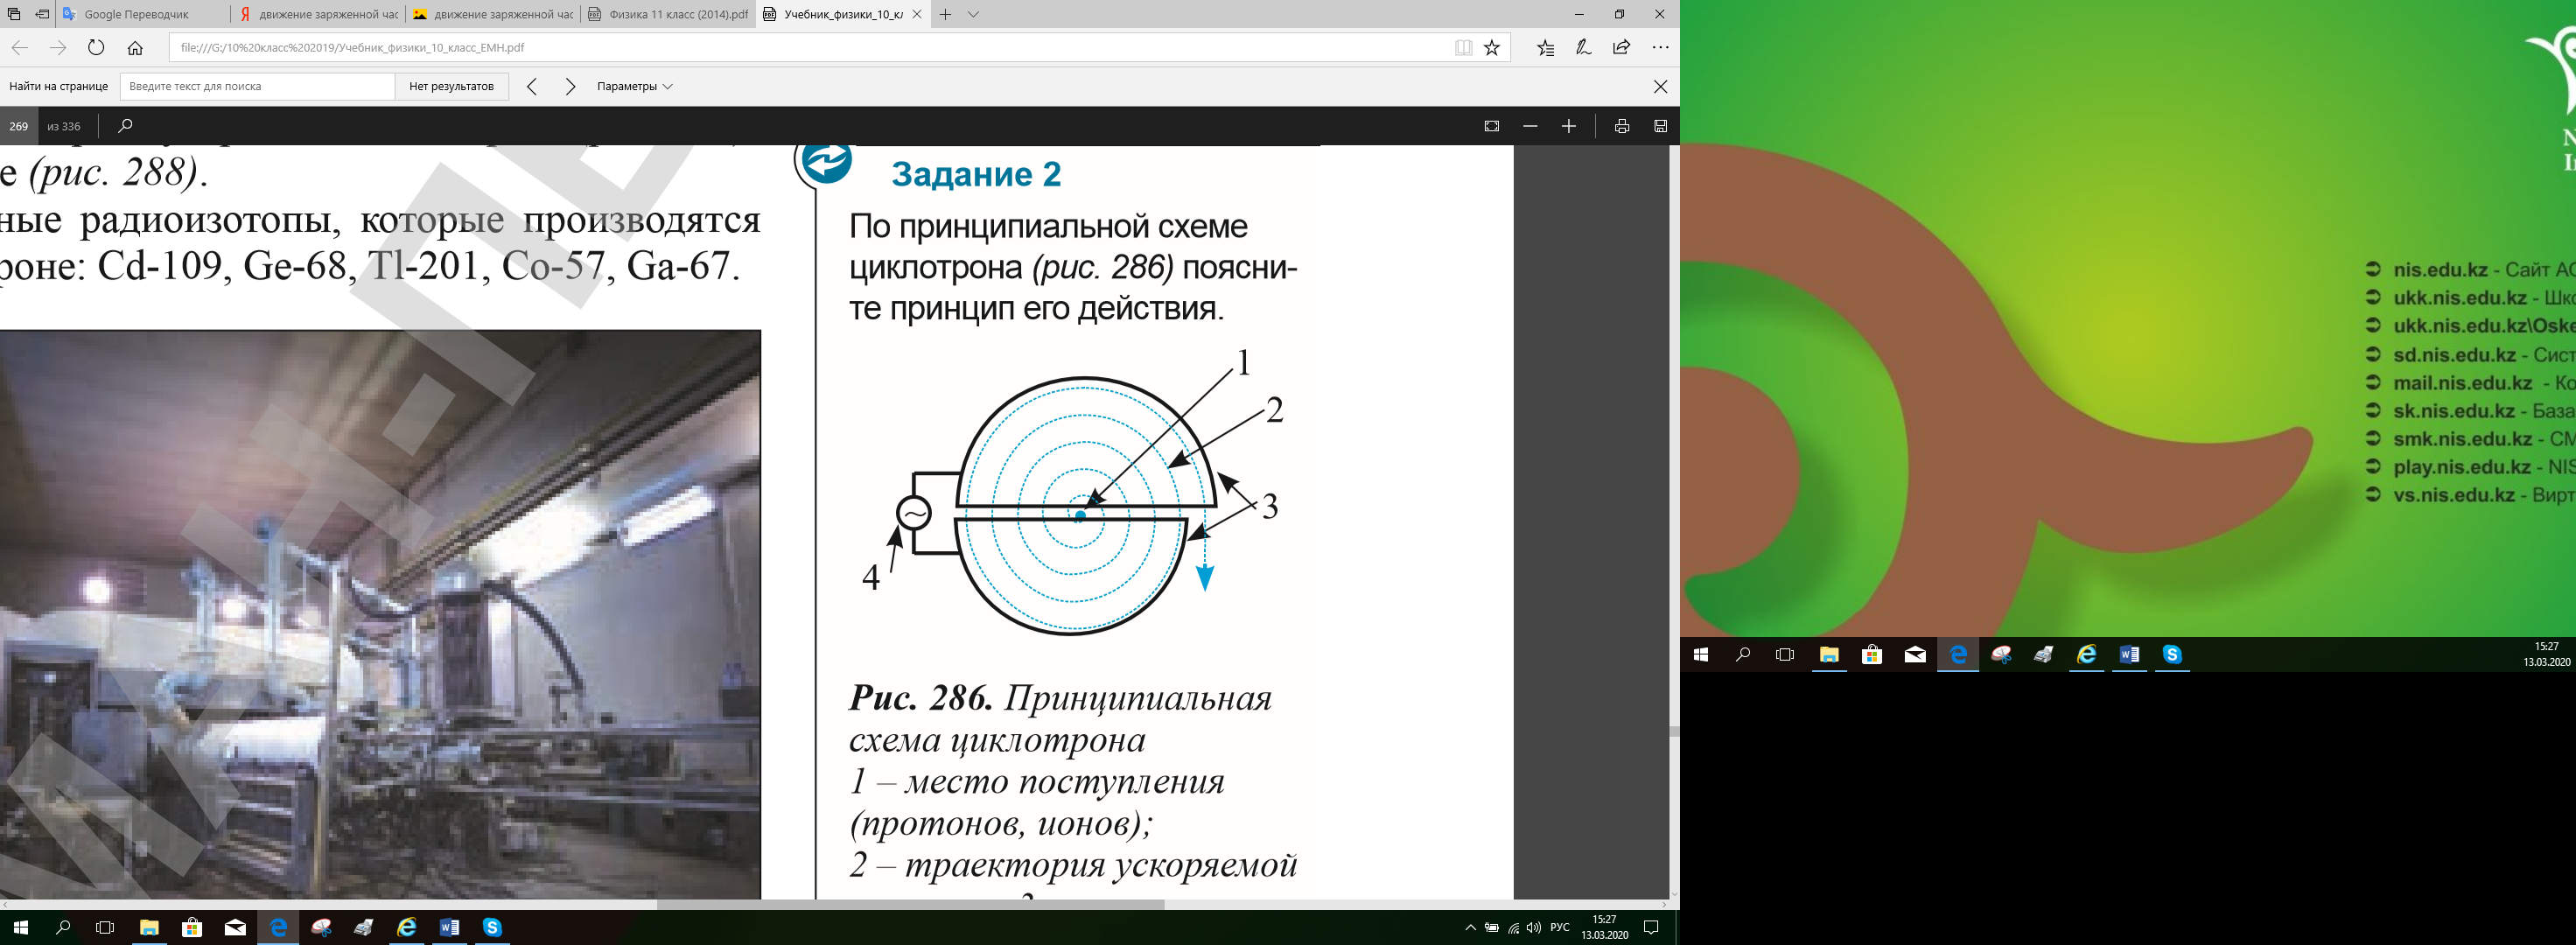2576x945 pixels.
Task: Open File Explorer on second monitor taskbar
Action: pyautogui.click(x=1829, y=655)
